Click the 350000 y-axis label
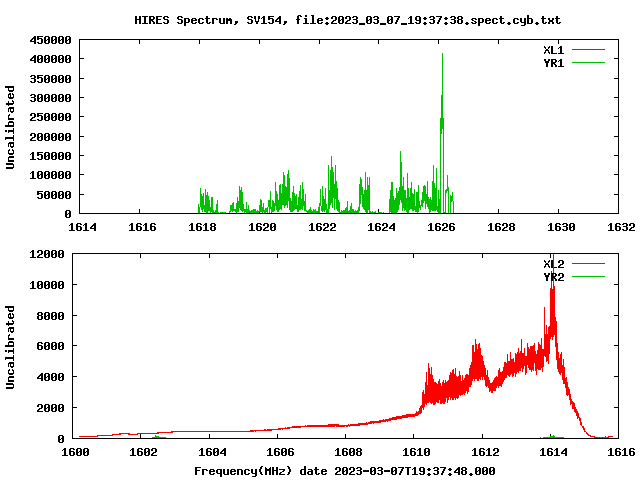Viewport: 640px width, 480px height. 50,79
